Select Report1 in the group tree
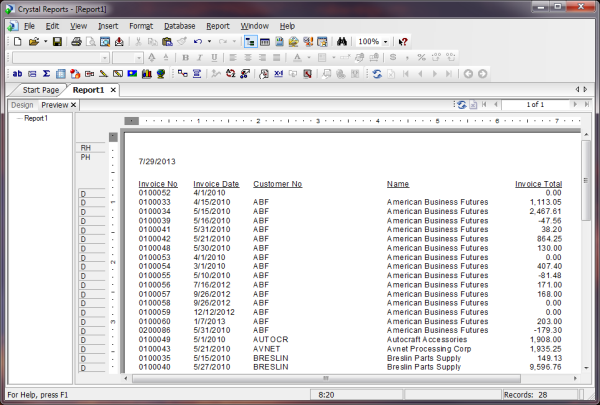 click(x=36, y=118)
